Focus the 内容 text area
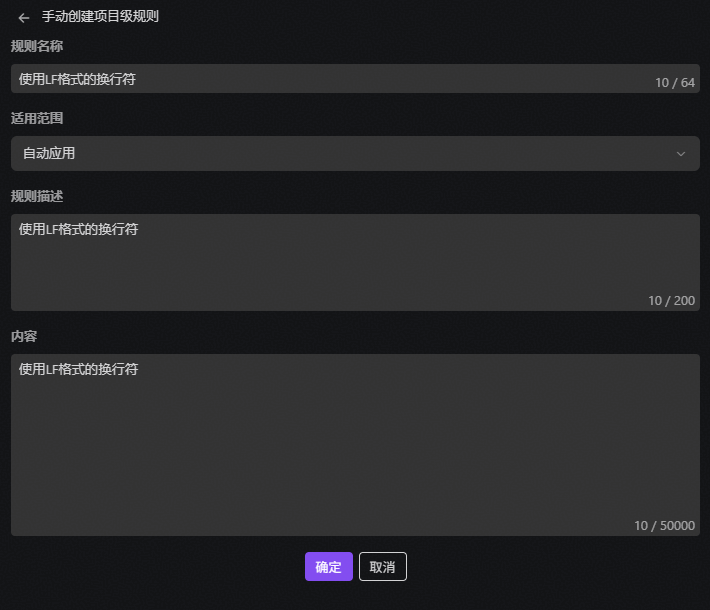The width and height of the screenshot is (710, 610). click(x=355, y=445)
